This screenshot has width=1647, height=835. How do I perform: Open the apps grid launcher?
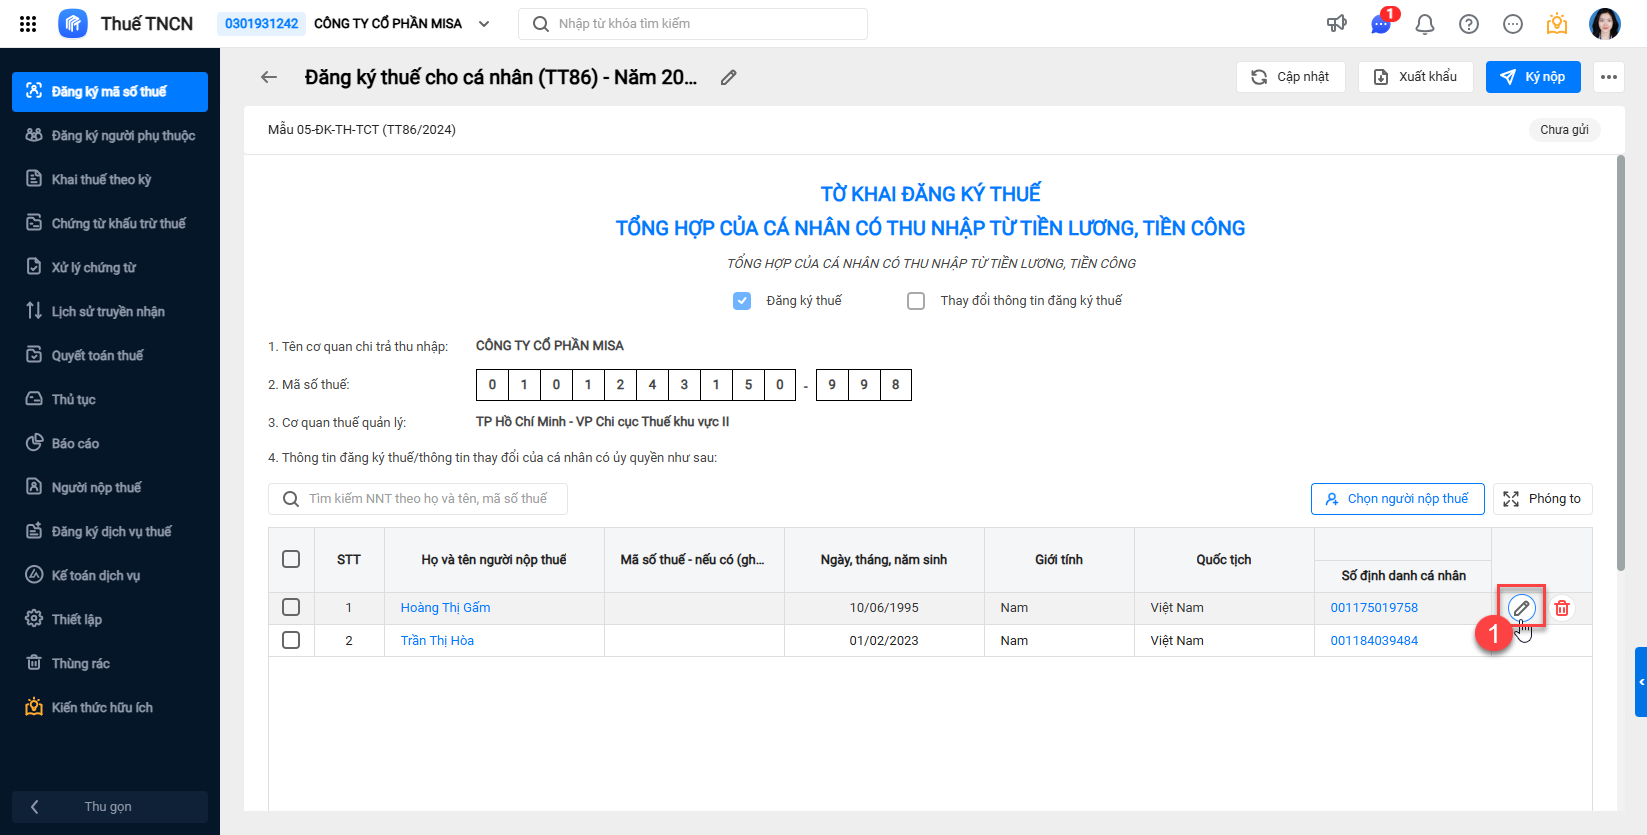click(x=28, y=24)
